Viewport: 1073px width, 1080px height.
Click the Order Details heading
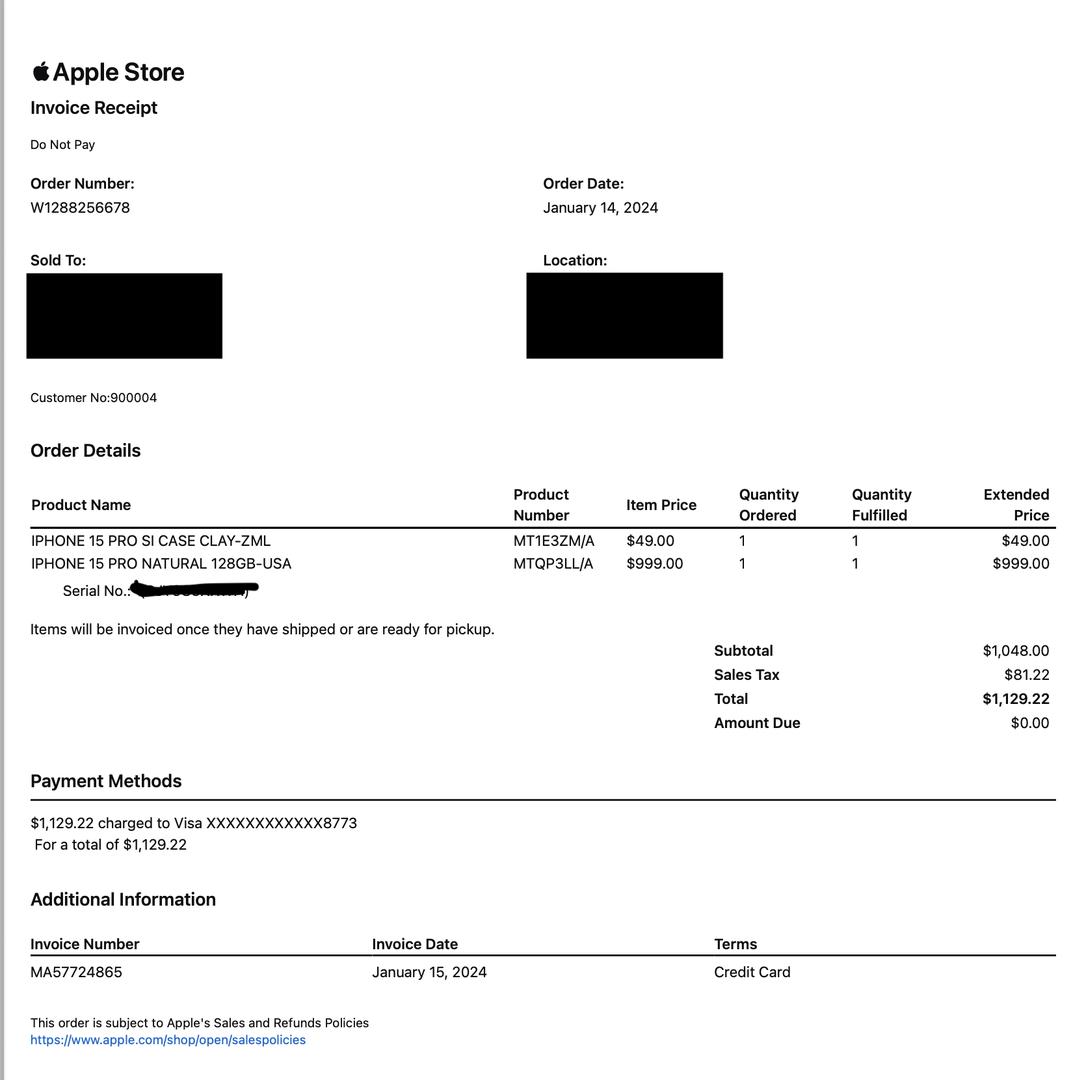[x=85, y=450]
